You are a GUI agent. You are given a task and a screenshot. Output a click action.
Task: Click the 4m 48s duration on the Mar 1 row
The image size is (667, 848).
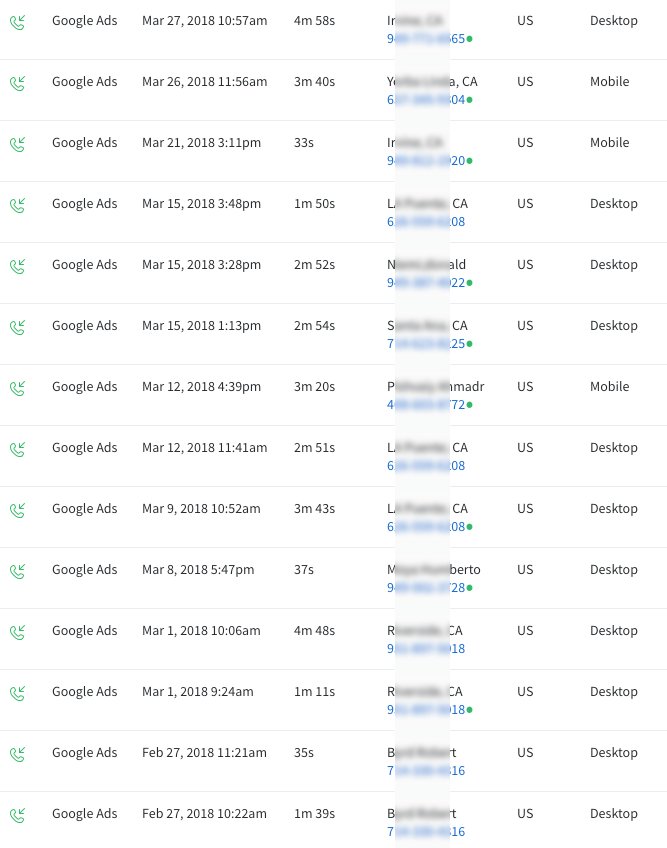(314, 631)
